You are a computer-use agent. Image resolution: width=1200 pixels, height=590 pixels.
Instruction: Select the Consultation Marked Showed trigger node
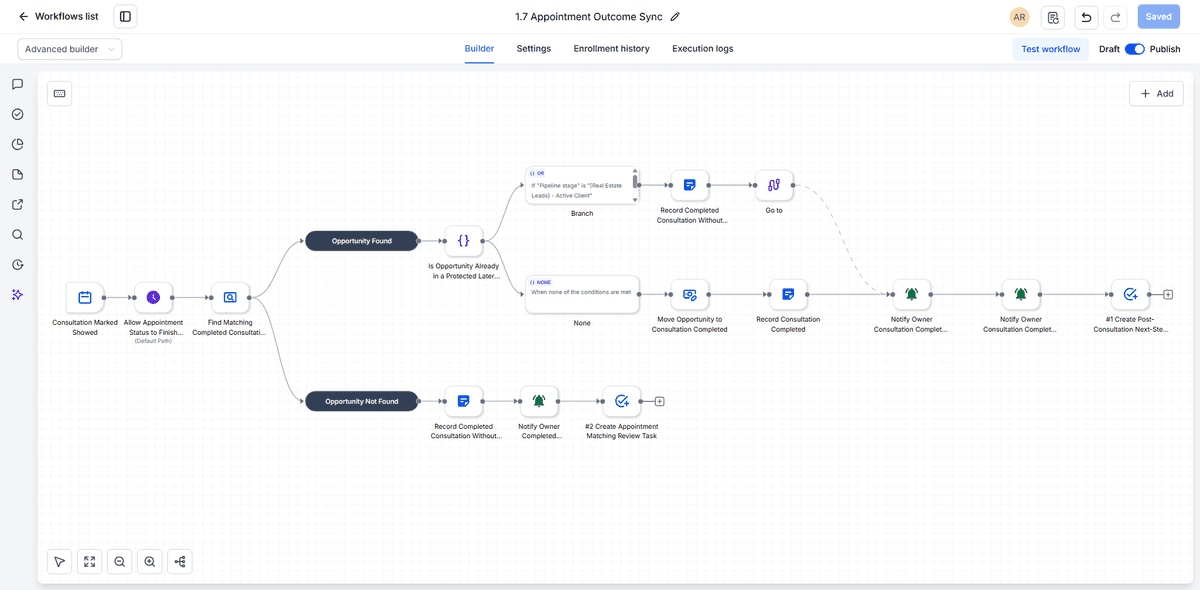coord(85,297)
